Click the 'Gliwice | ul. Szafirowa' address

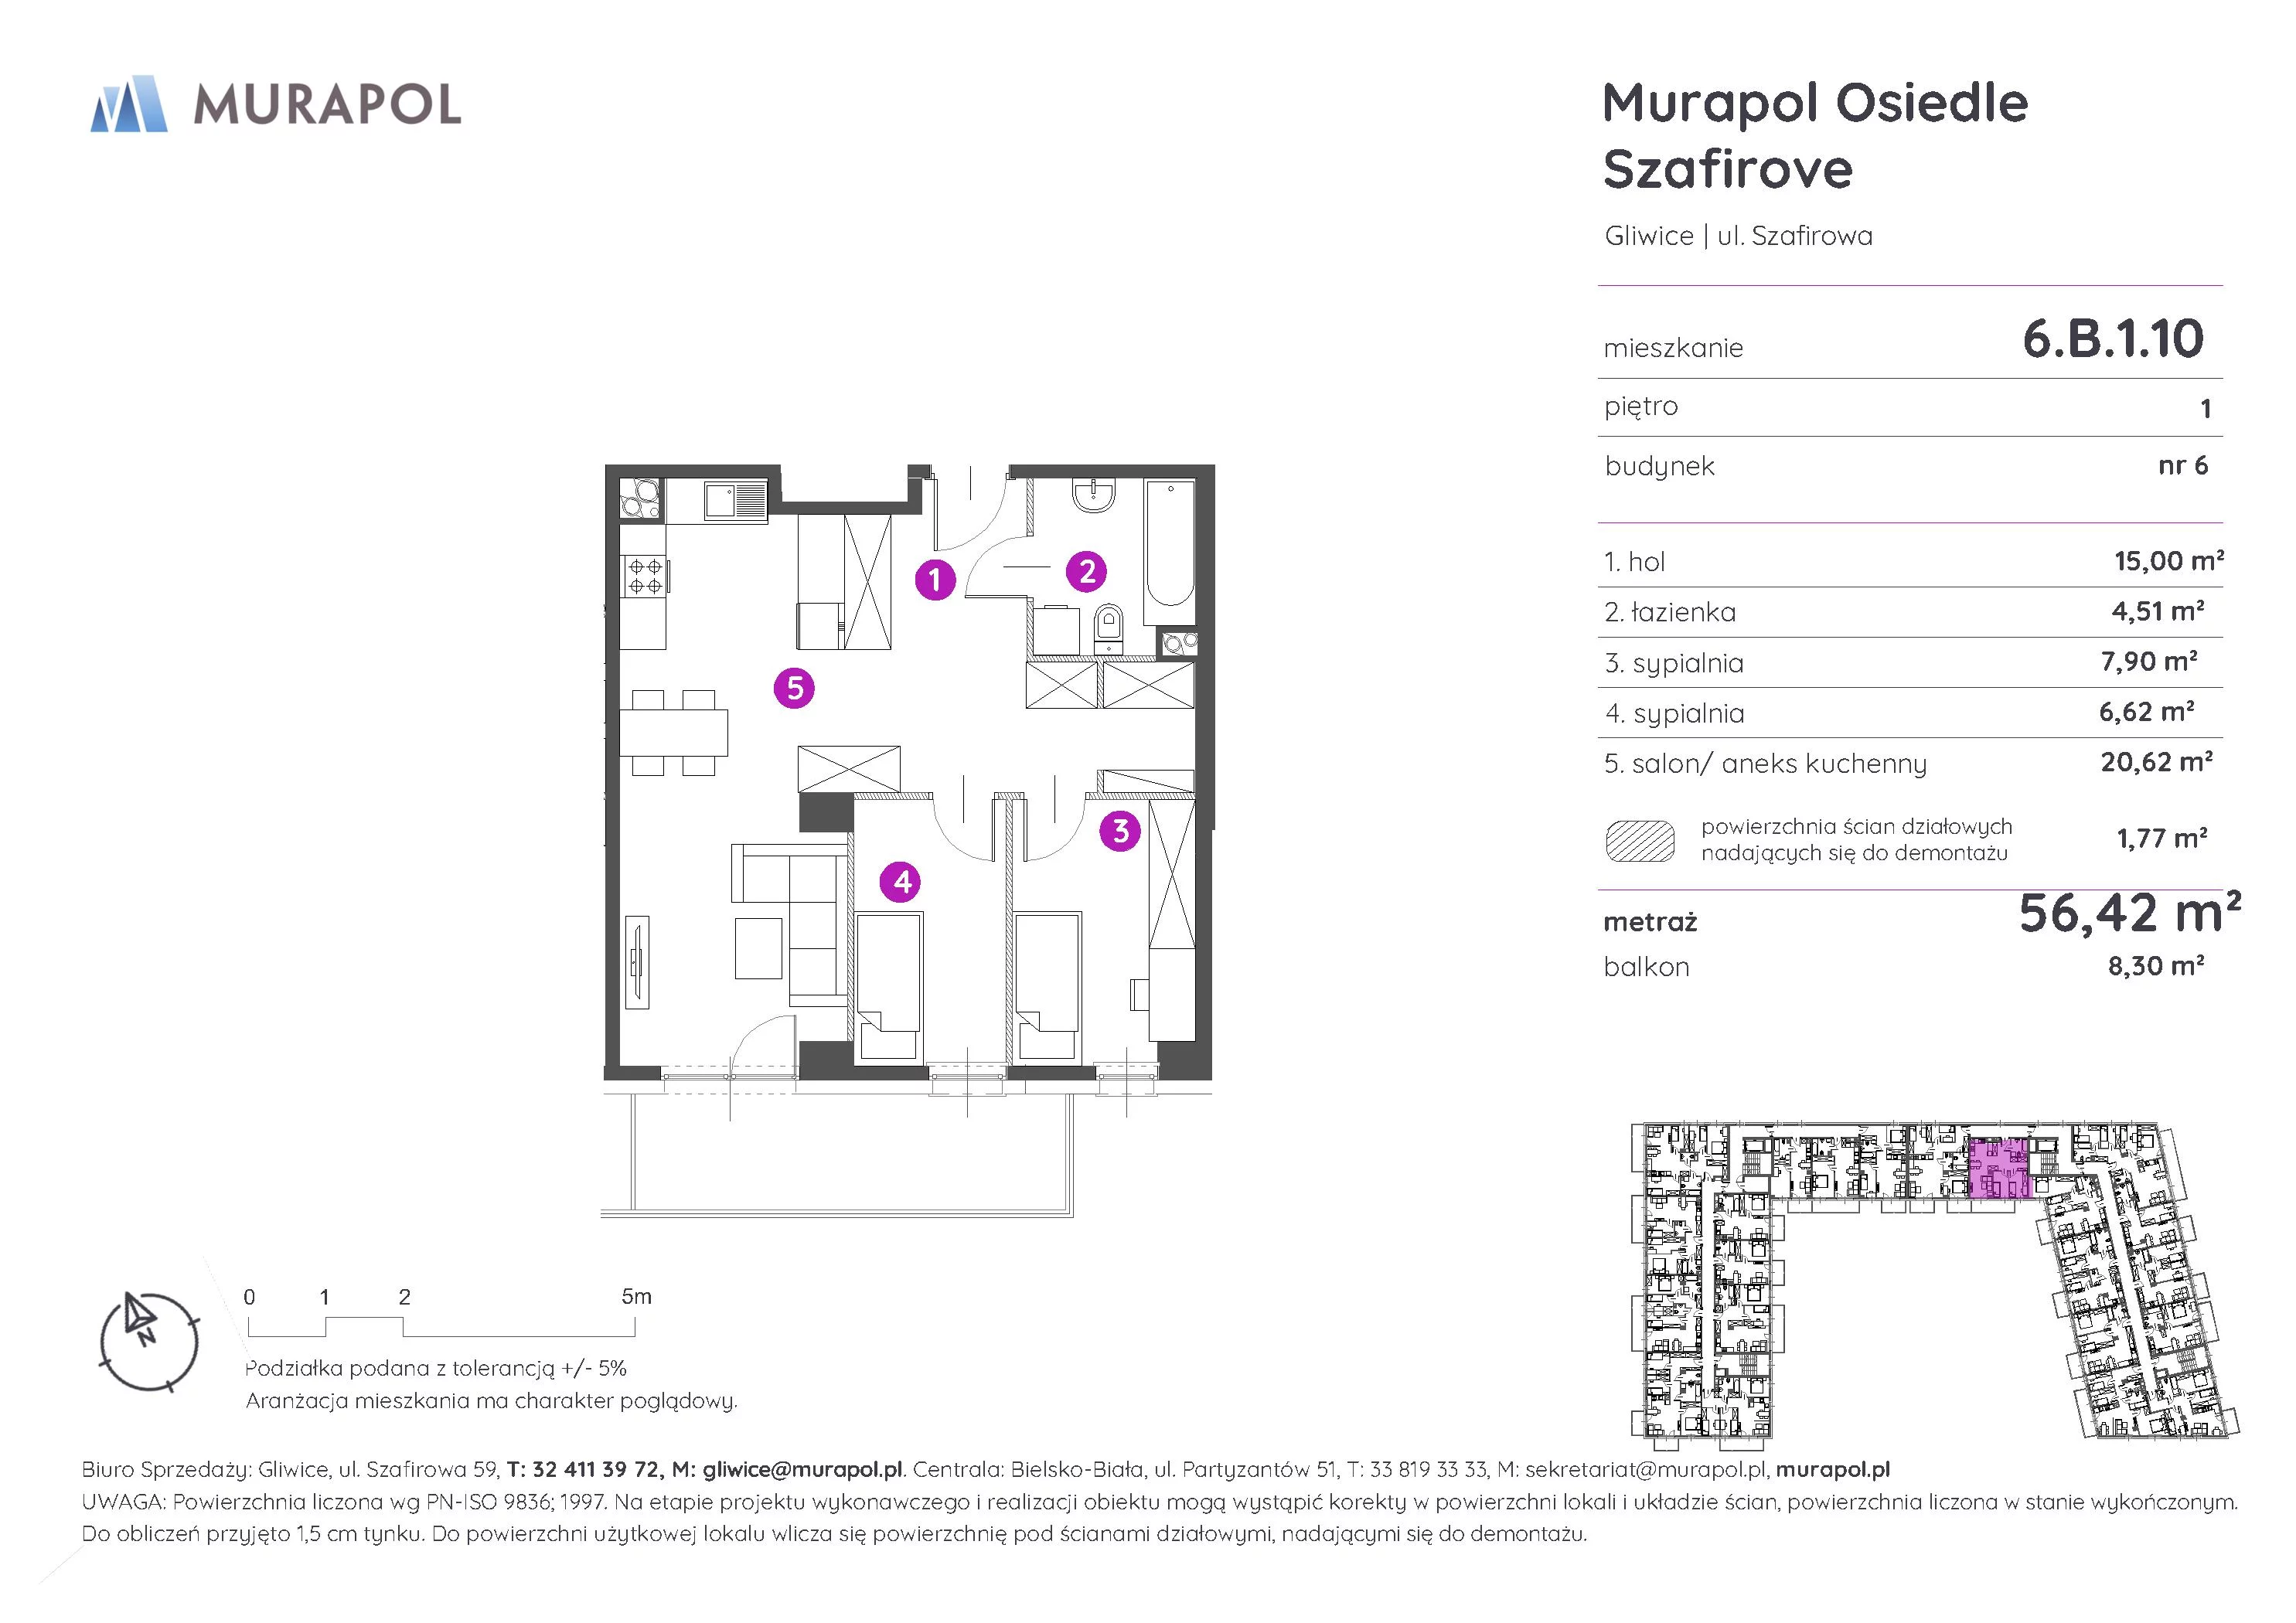[1738, 236]
